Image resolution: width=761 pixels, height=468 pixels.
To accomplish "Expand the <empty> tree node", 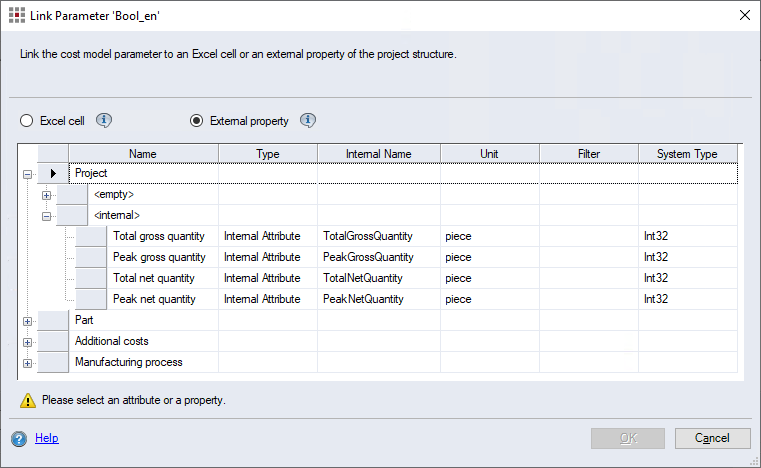I will click(46, 195).
